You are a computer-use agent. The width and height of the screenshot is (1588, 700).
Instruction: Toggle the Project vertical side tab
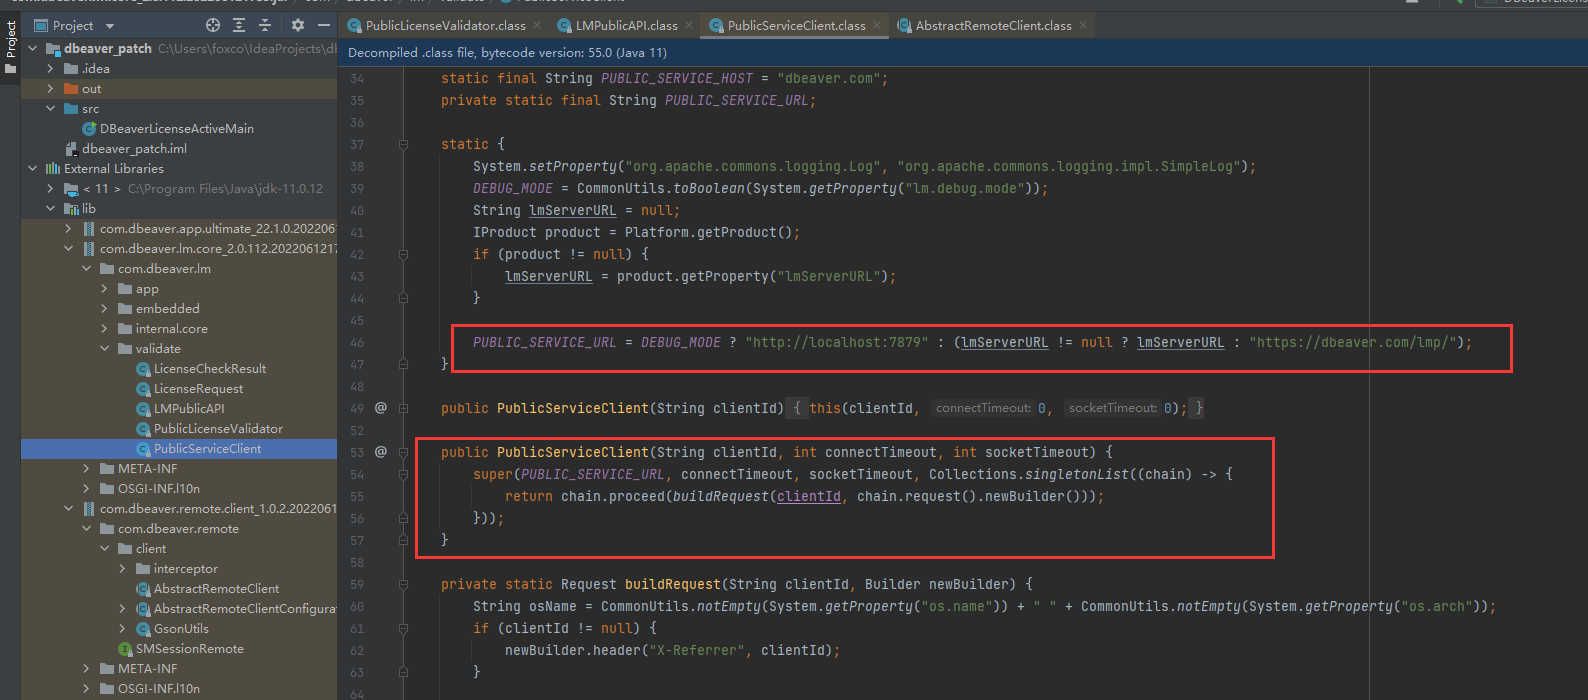[10, 40]
